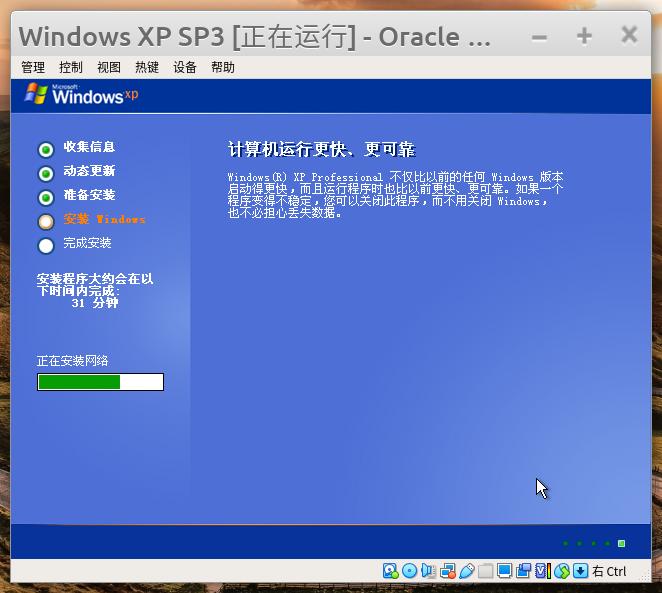Screen dimensions: 662x593
Task: Click the 31 分钟 remaining time text
Action: [95, 303]
